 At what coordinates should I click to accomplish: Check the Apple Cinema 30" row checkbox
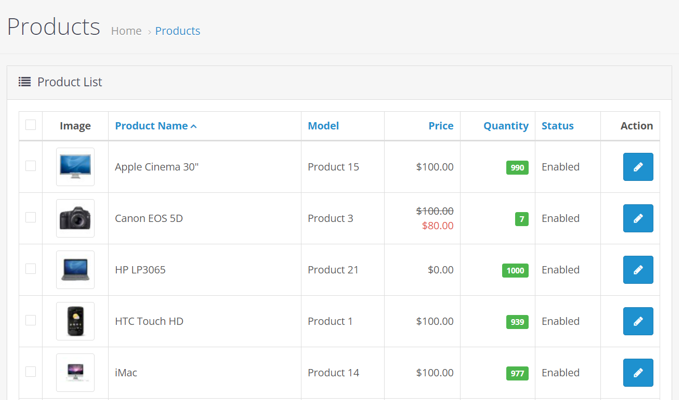coord(30,166)
